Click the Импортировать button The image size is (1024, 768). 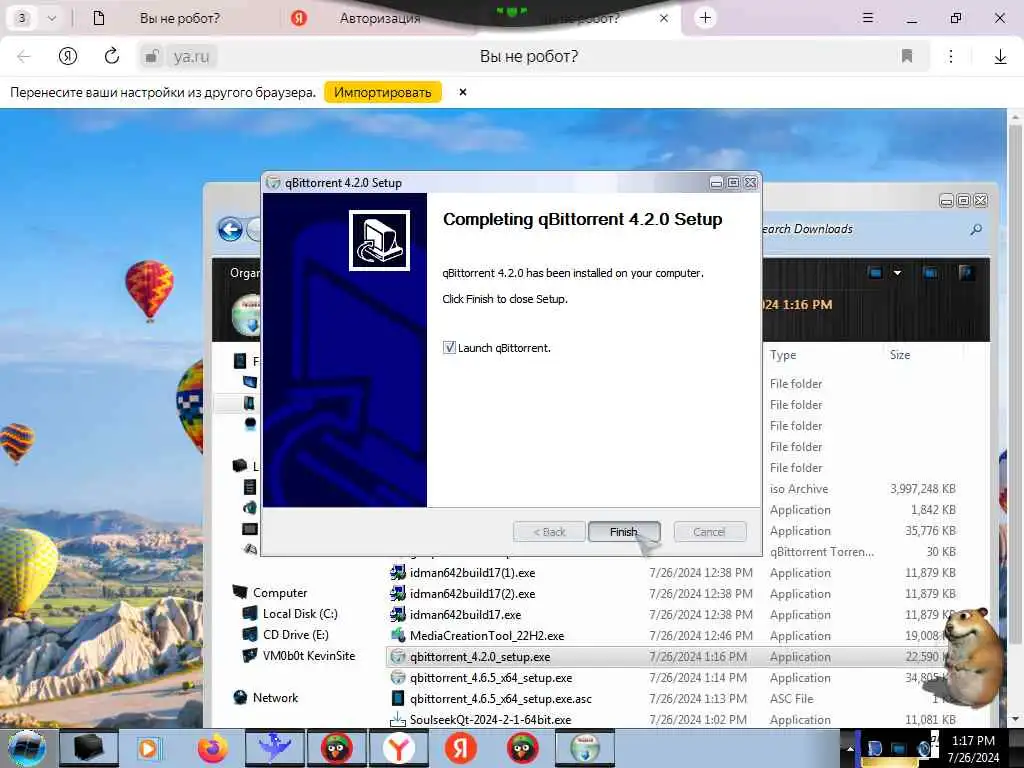pyautogui.click(x=383, y=92)
